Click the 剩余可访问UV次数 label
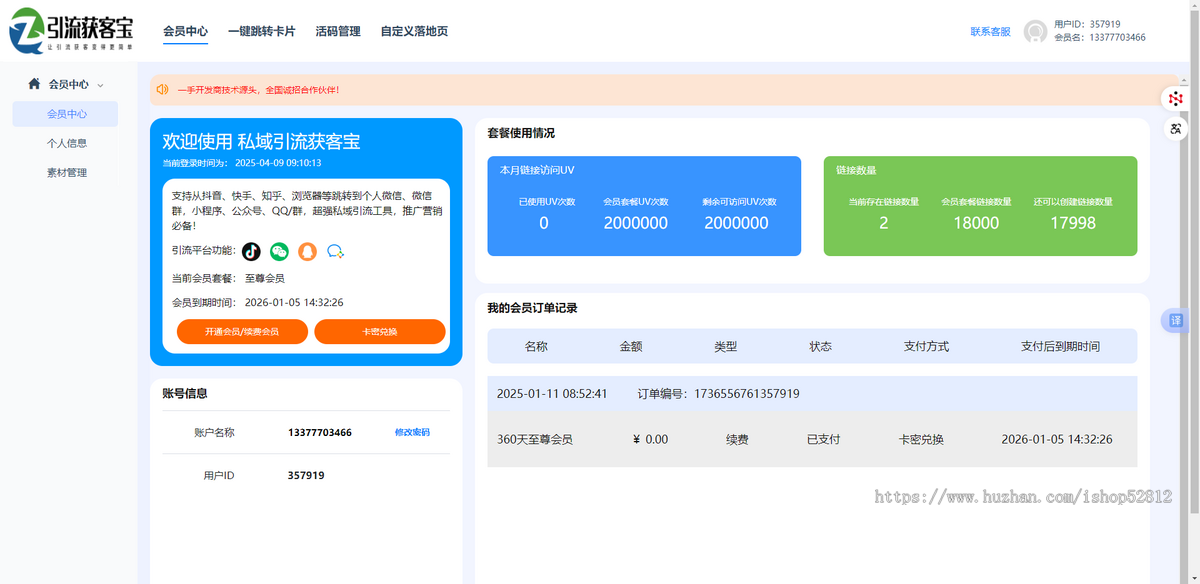 tap(737, 201)
